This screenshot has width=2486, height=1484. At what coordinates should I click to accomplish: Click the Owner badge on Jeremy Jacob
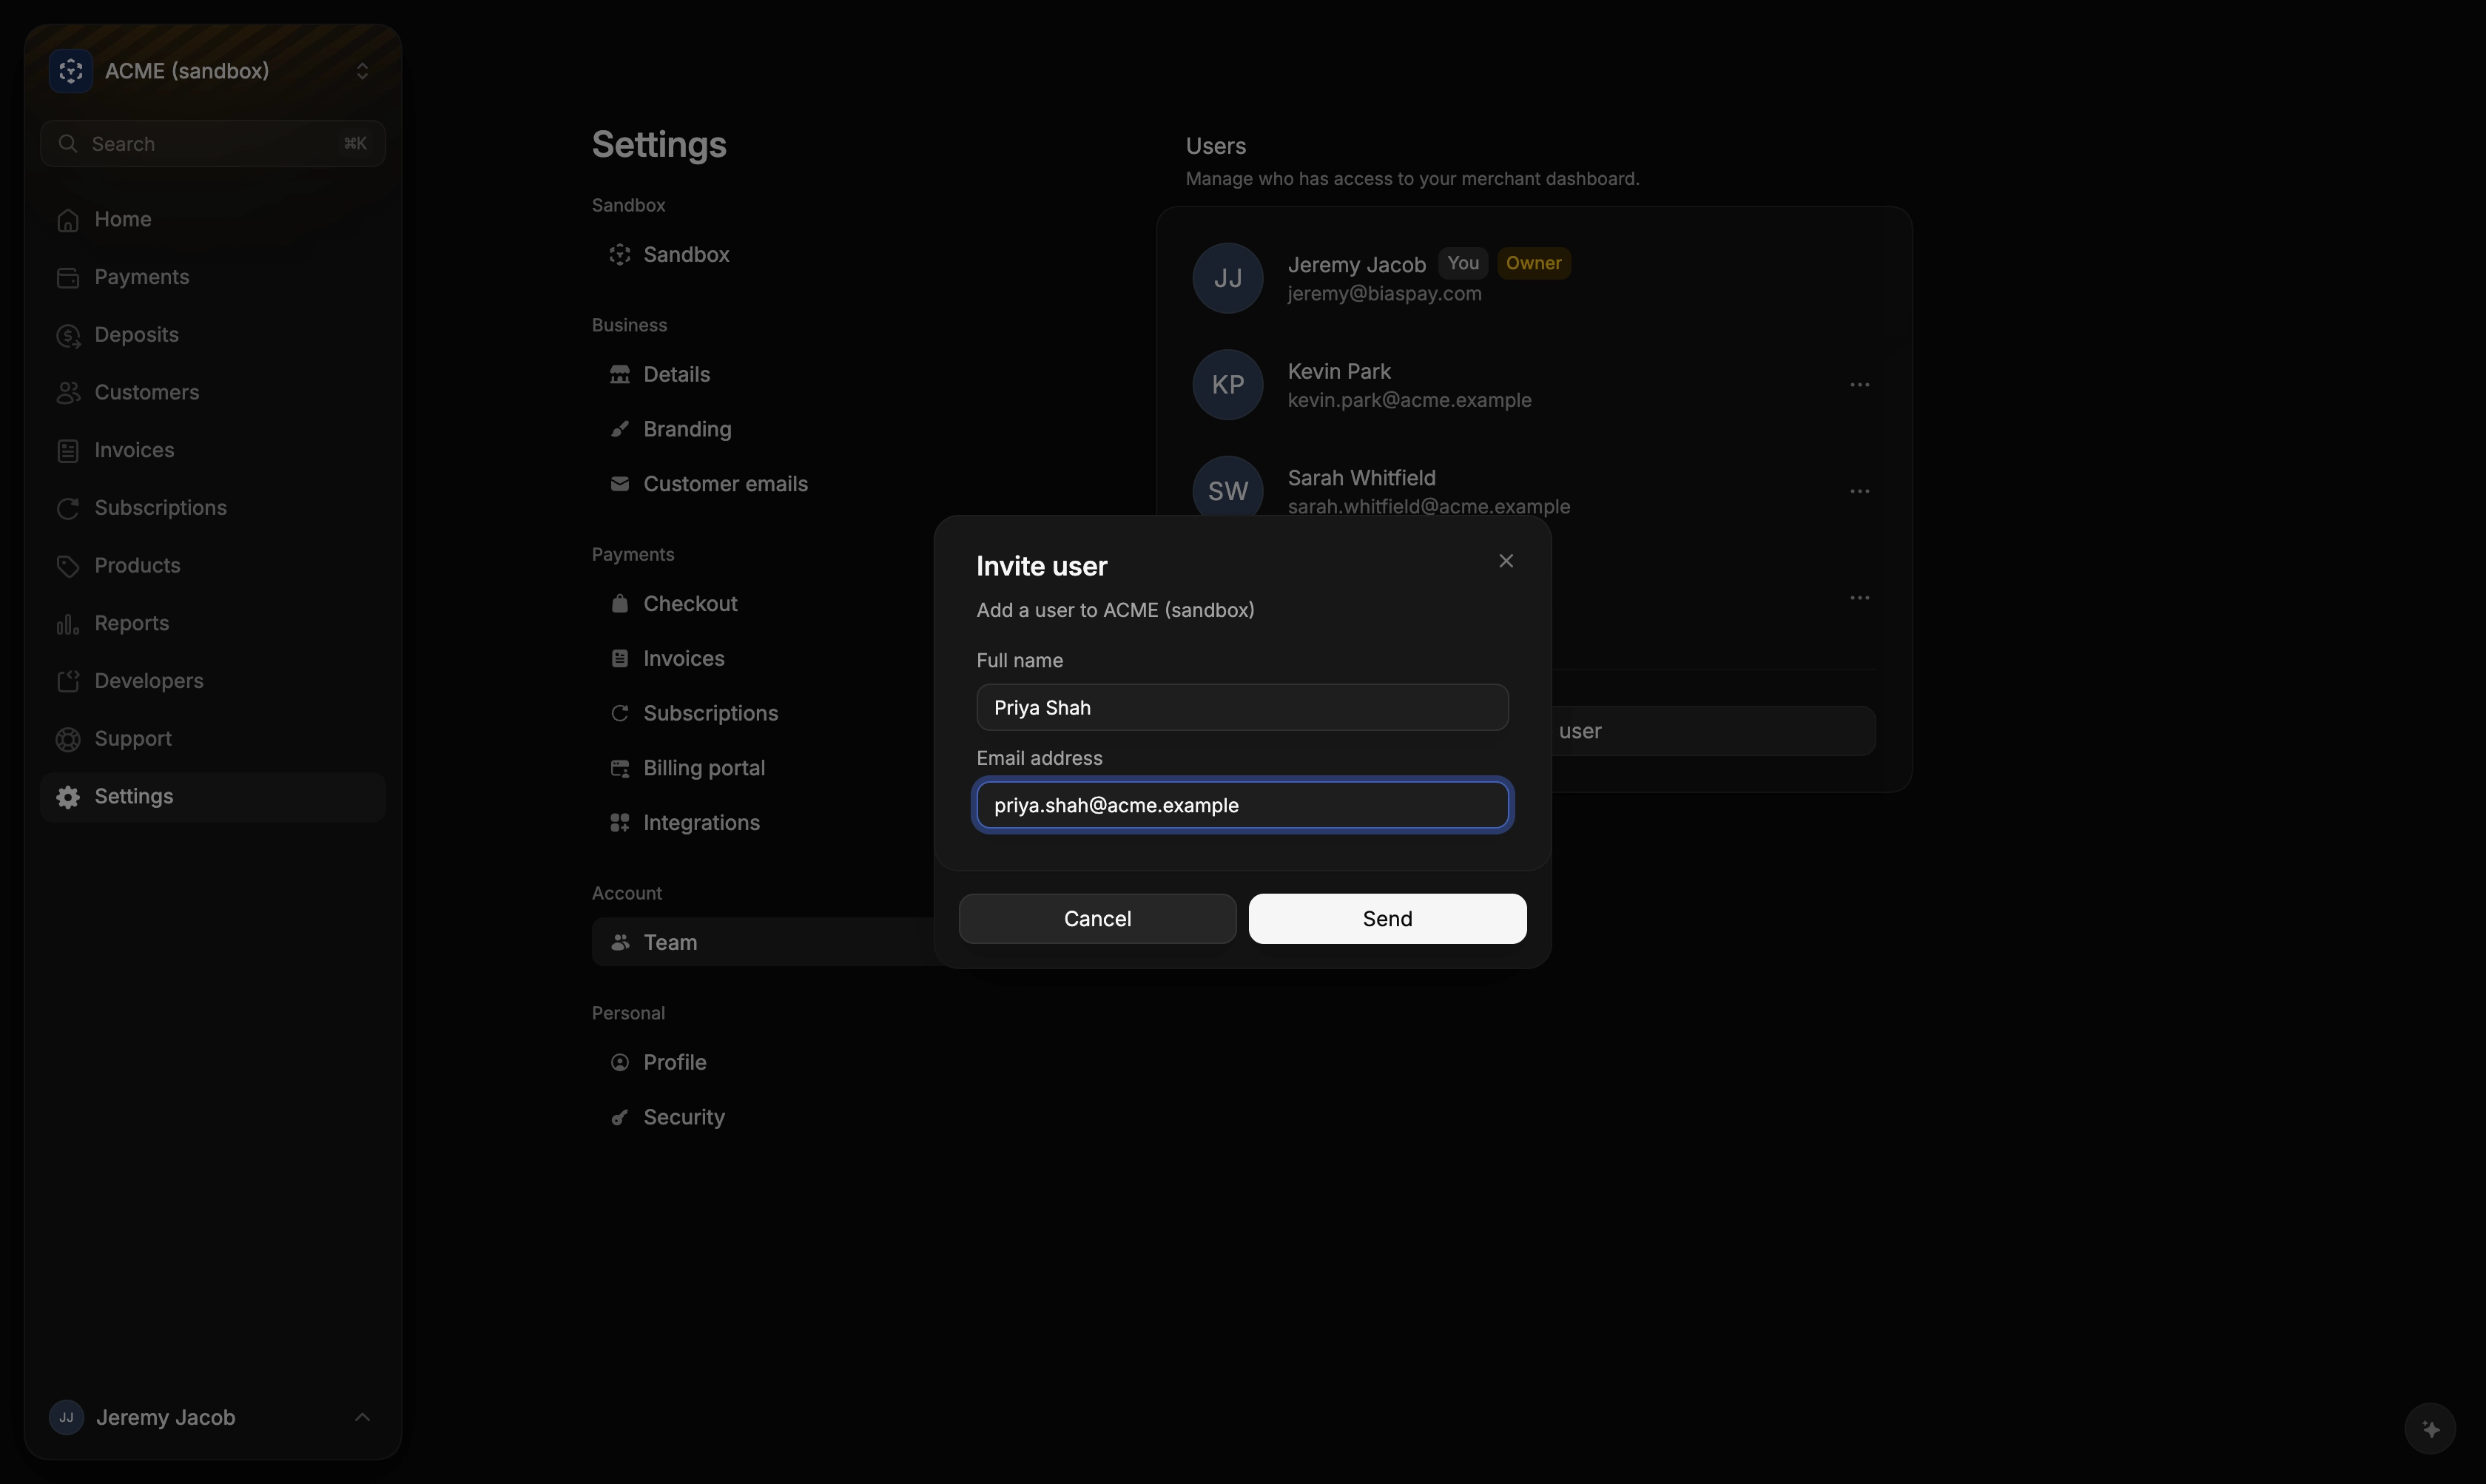coord(1533,263)
